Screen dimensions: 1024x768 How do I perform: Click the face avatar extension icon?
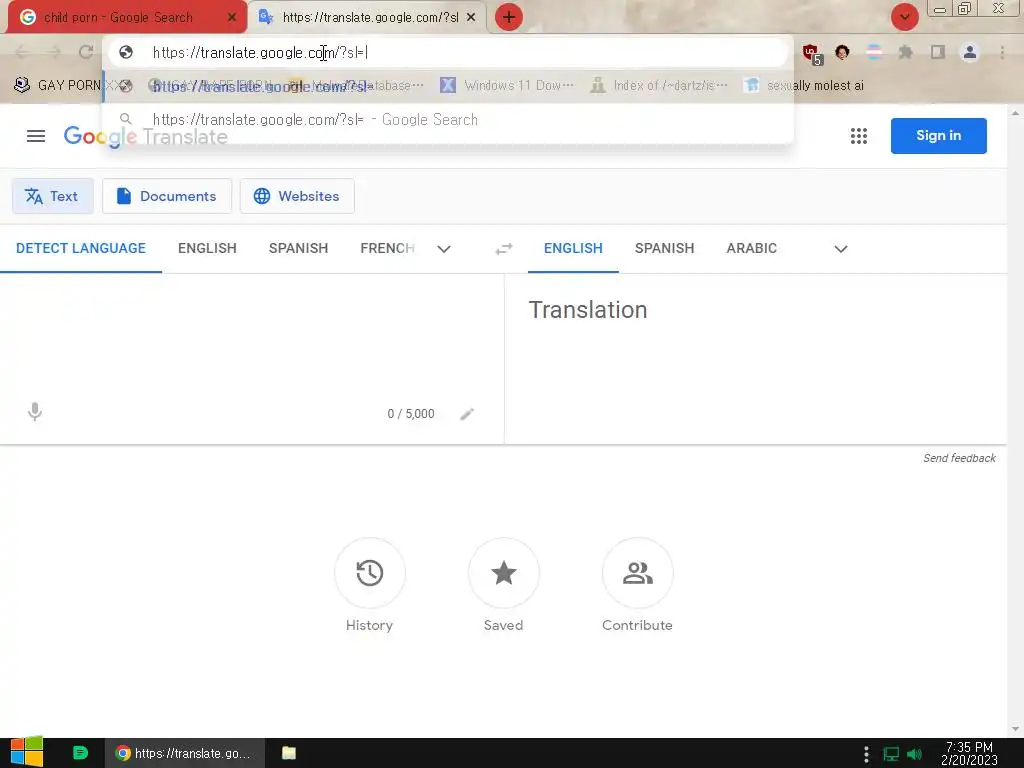(x=842, y=52)
